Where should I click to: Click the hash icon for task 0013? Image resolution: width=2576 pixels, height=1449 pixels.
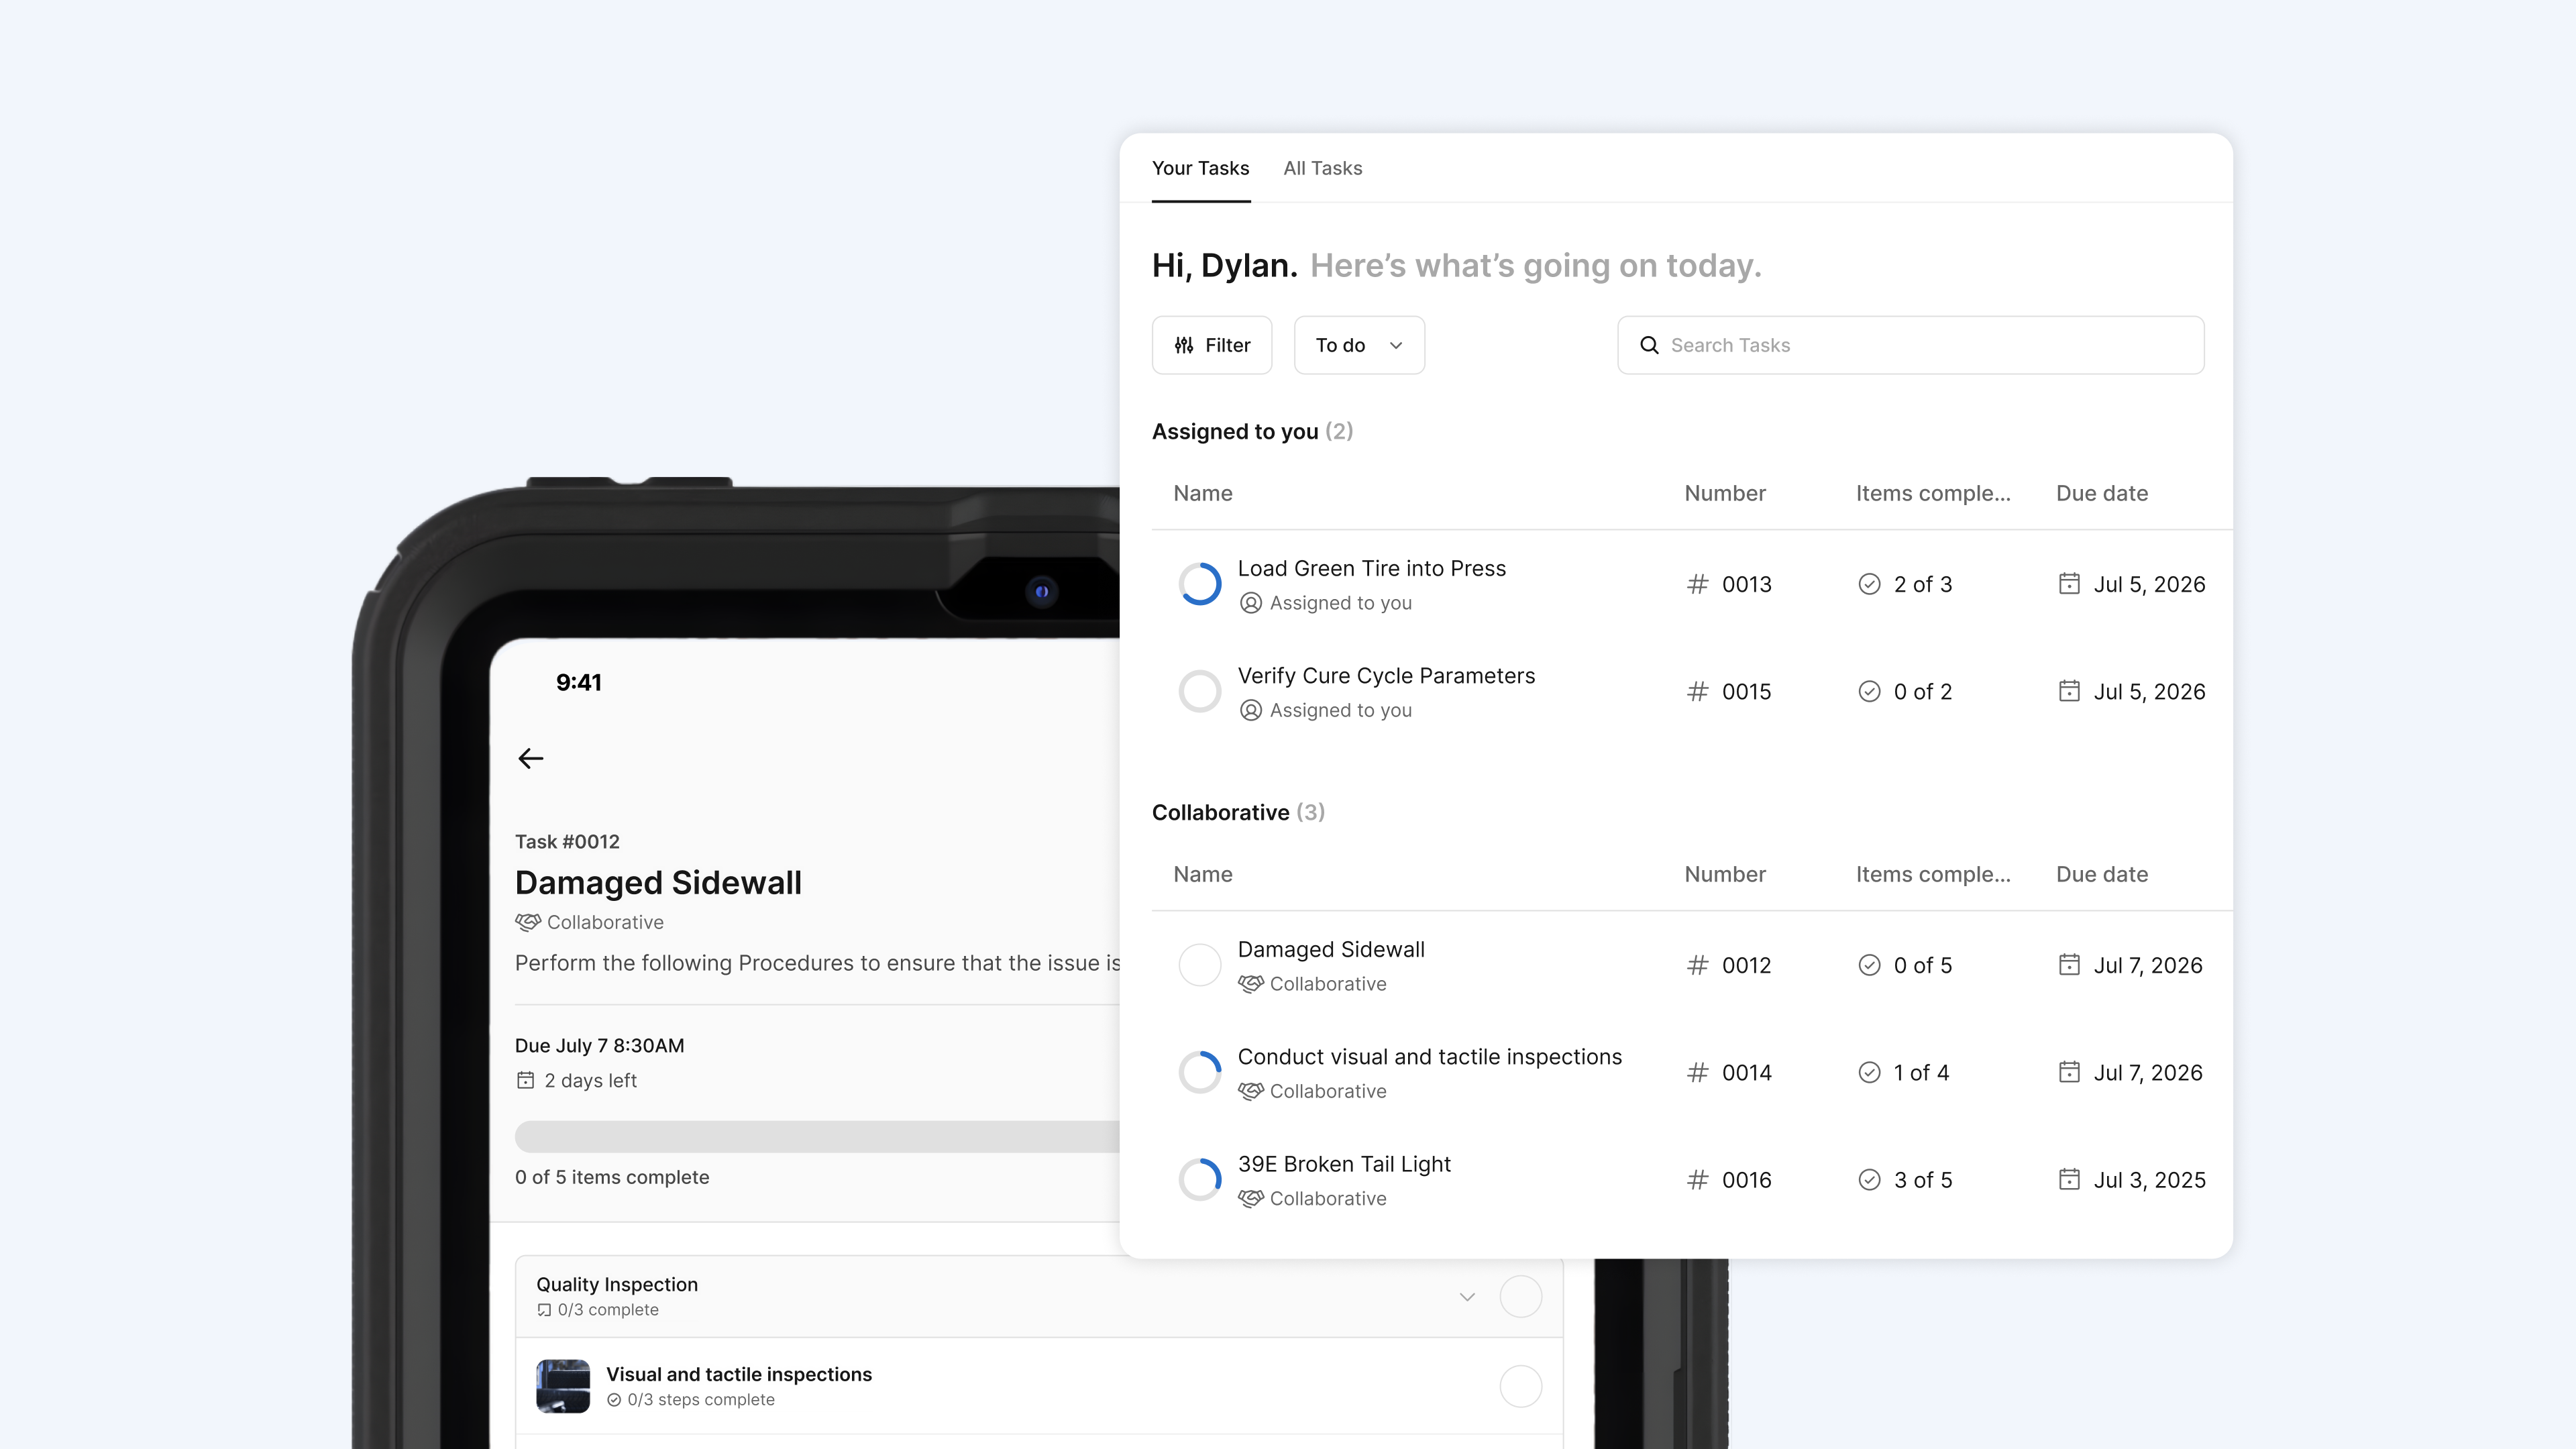pyautogui.click(x=1697, y=584)
